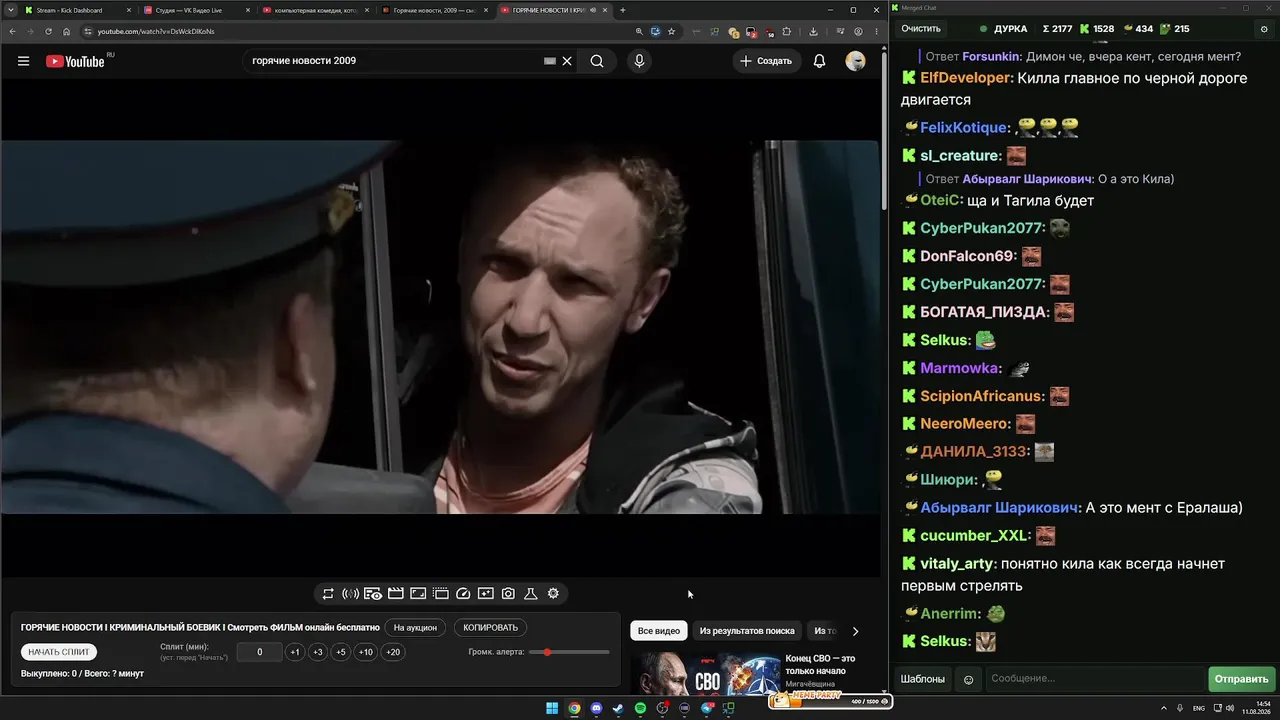Open the browser downloads icon
This screenshot has width=1280, height=720.
click(813, 31)
